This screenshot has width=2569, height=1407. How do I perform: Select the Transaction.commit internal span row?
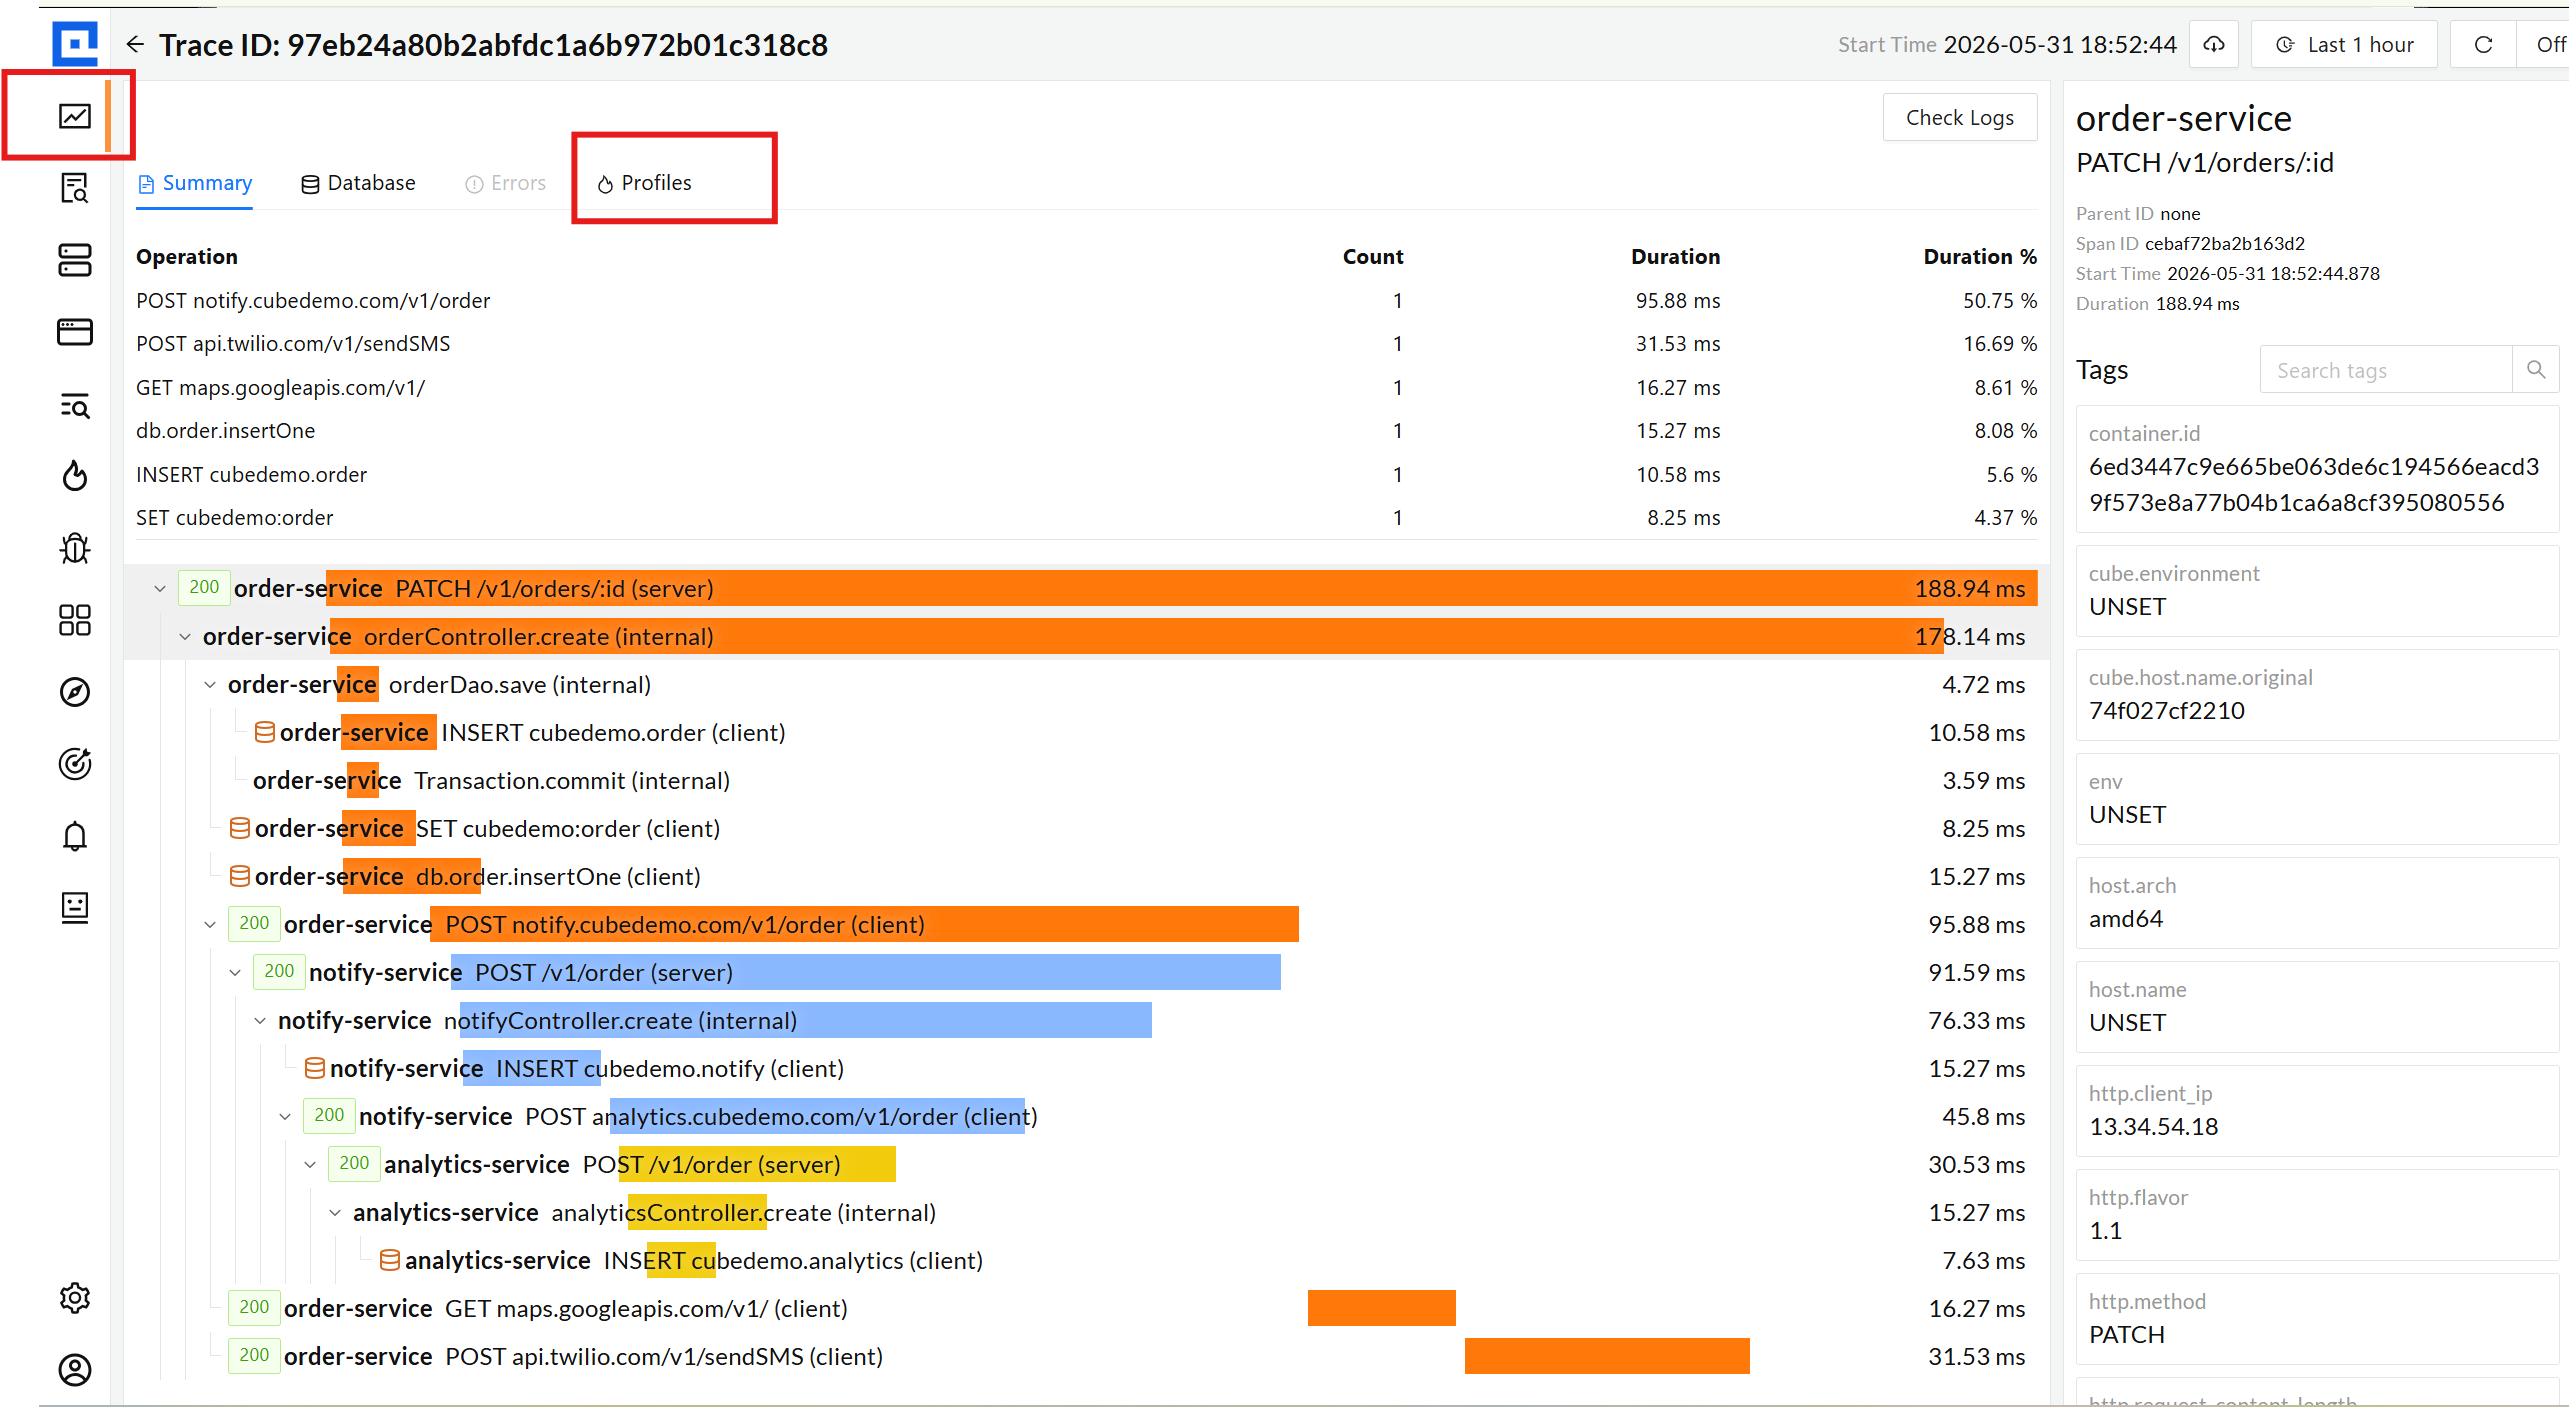(1087, 781)
